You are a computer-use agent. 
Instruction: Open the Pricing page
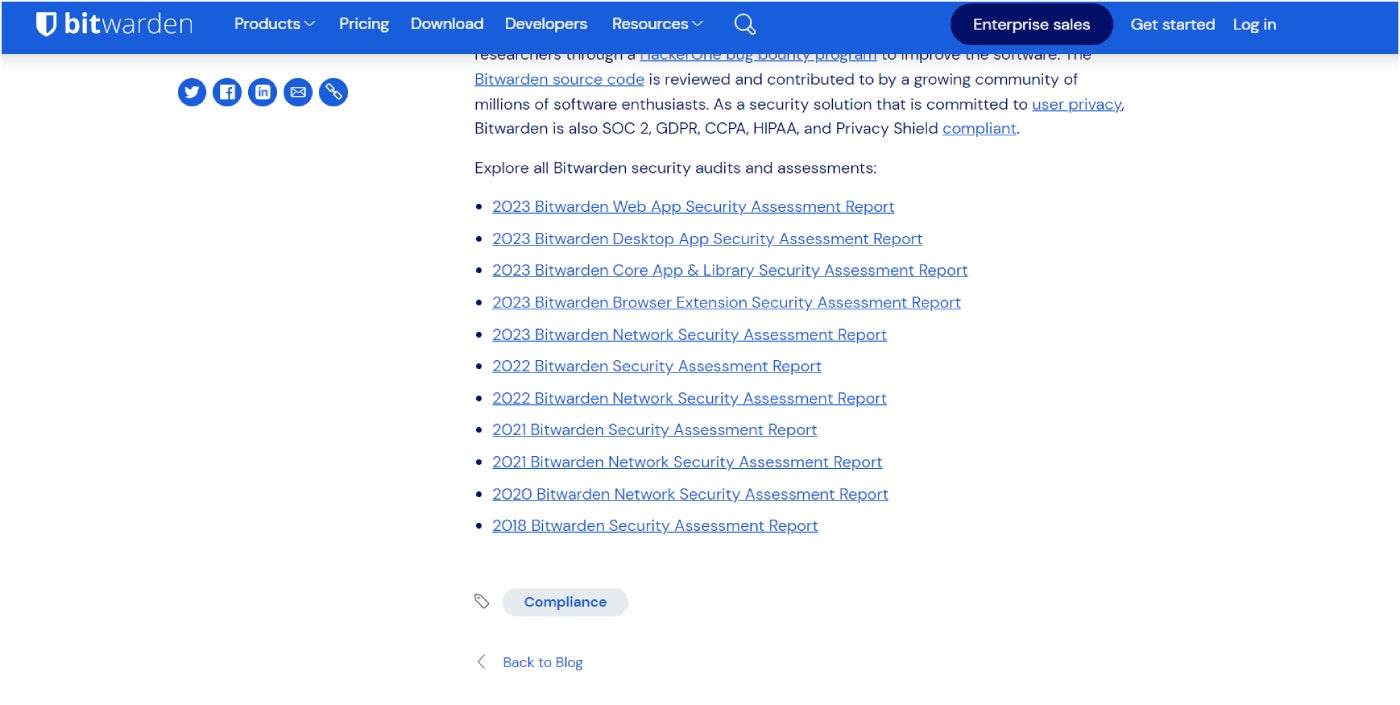[x=364, y=24]
